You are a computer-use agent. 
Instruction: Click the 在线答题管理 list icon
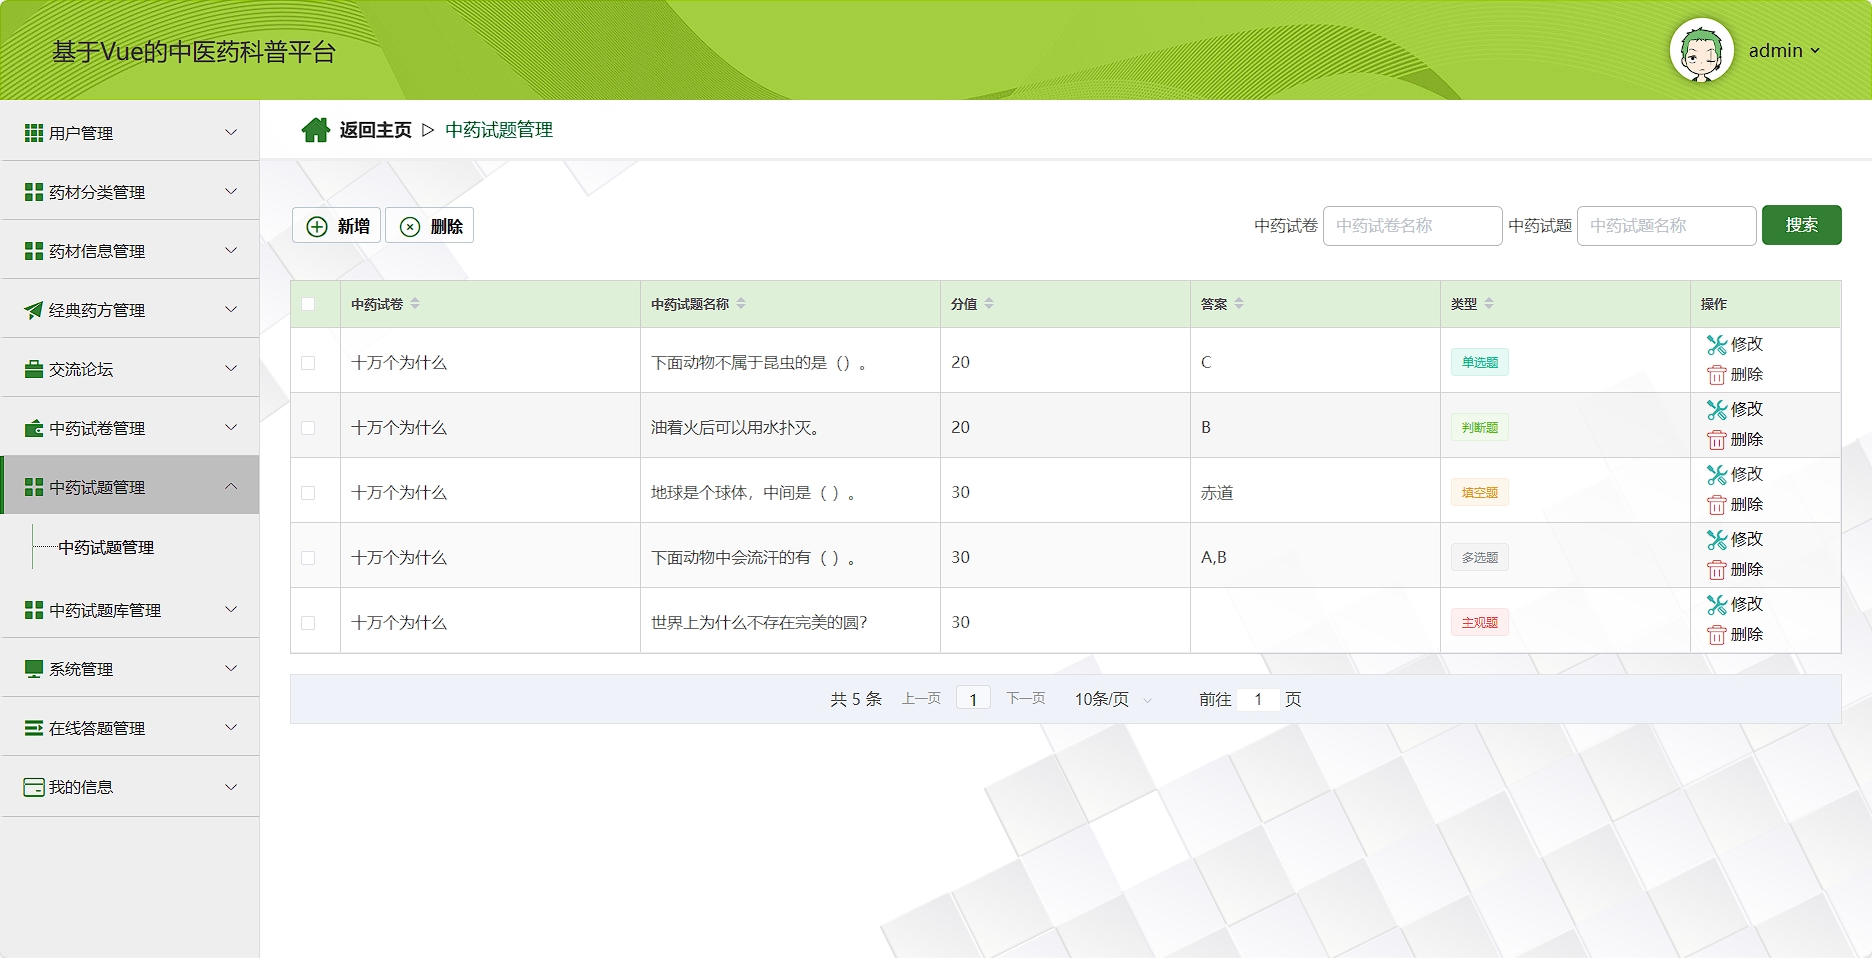(33, 728)
